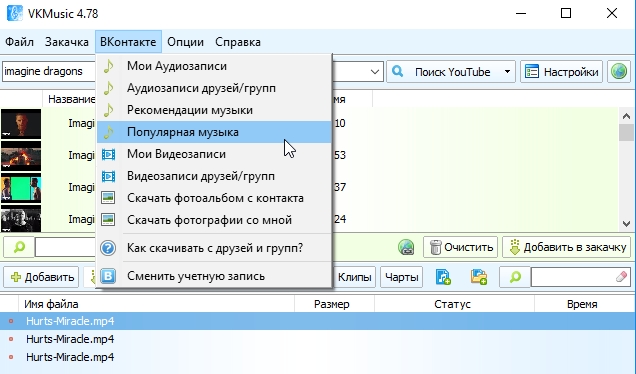The image size is (636, 374).
Task: Click the green magnifier filter icon under results
Action: click(x=19, y=247)
